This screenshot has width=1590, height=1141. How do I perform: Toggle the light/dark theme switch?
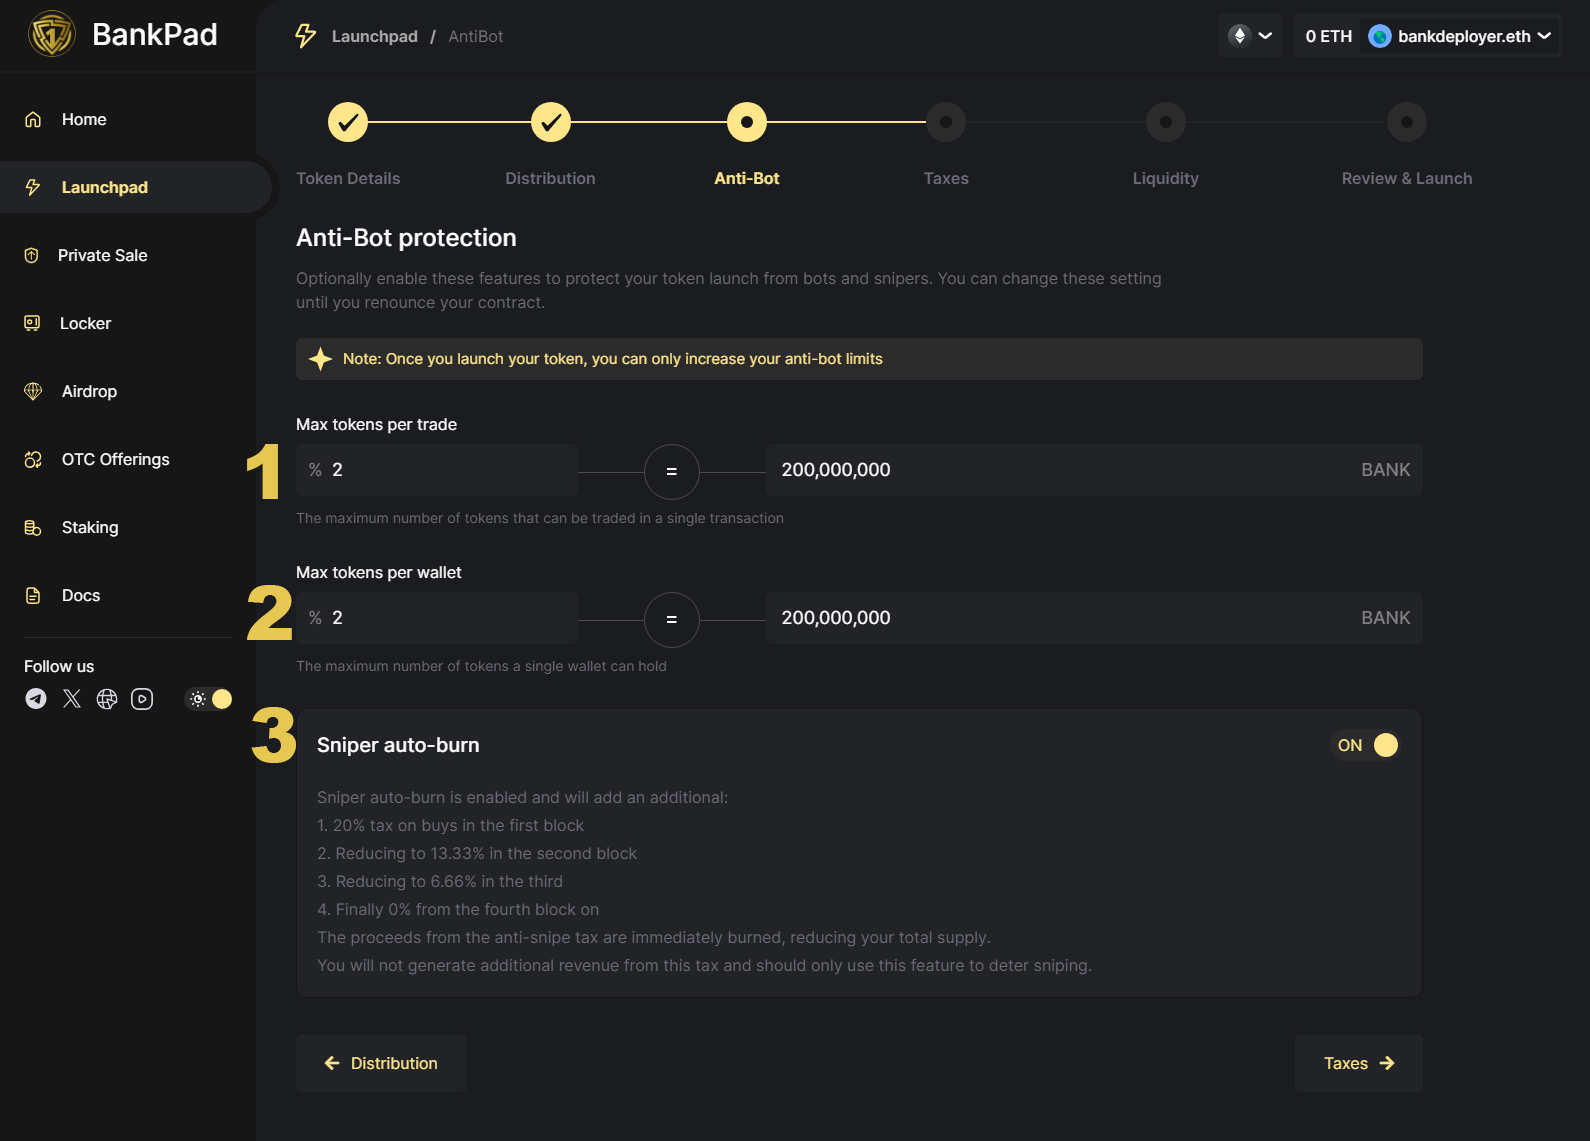click(x=209, y=699)
